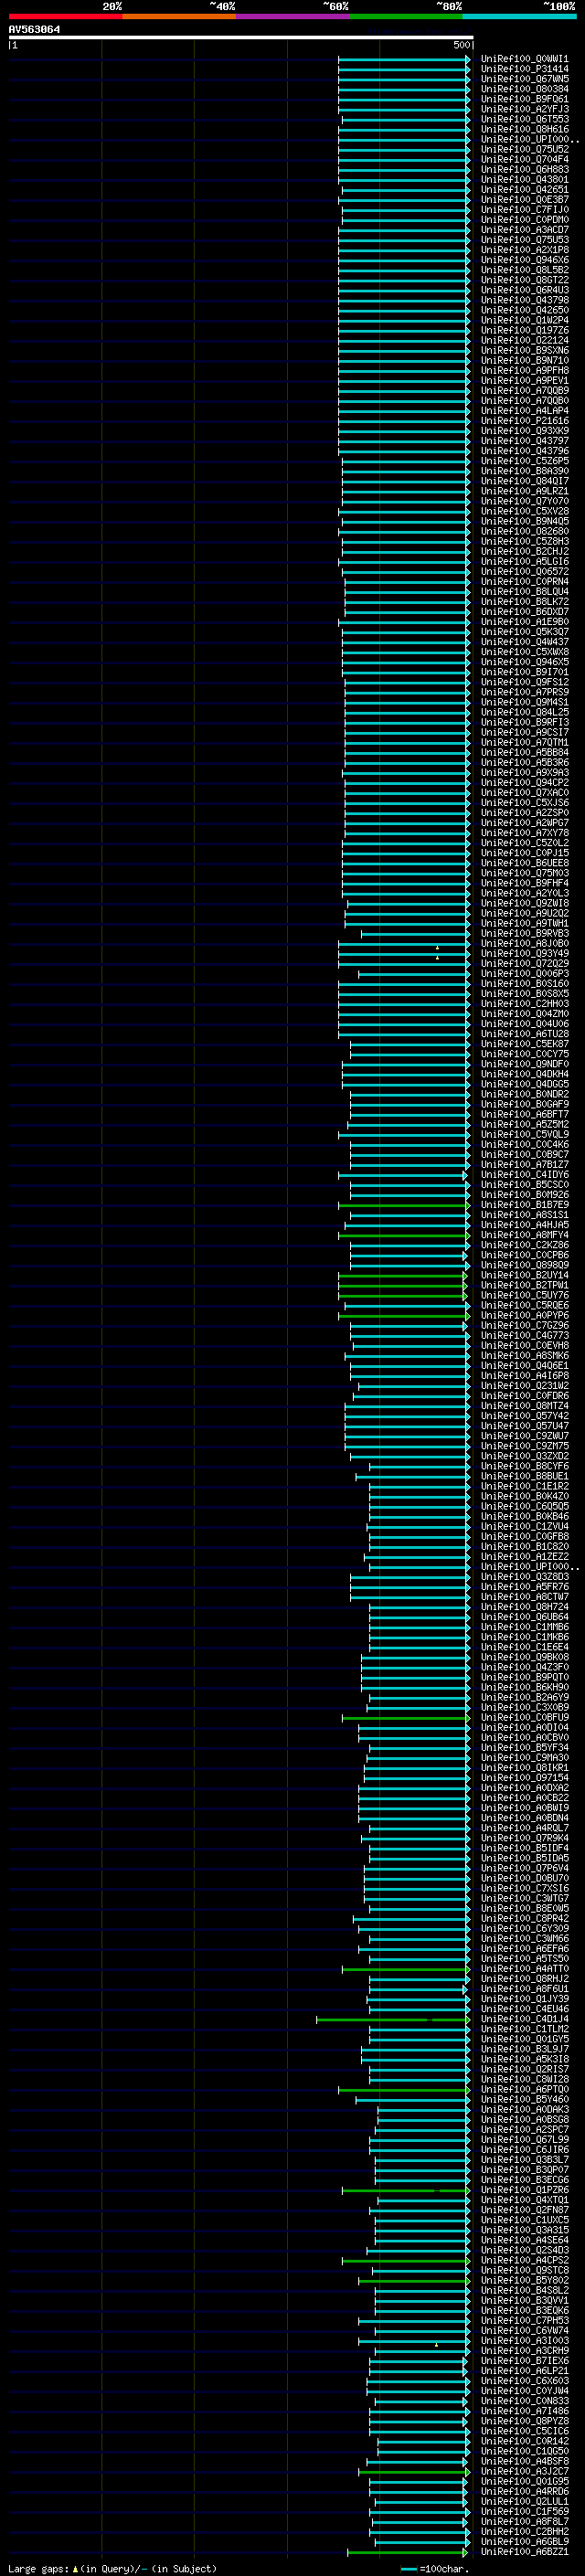Open hit UniRef100_Q6T553

tap(524, 119)
